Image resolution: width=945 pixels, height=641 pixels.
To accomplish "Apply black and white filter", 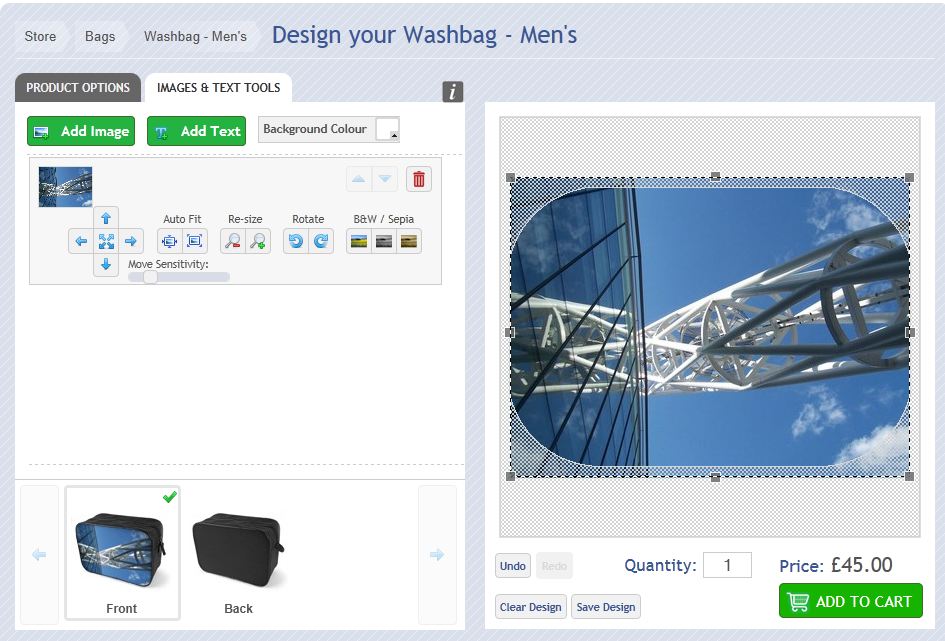I will pos(384,242).
